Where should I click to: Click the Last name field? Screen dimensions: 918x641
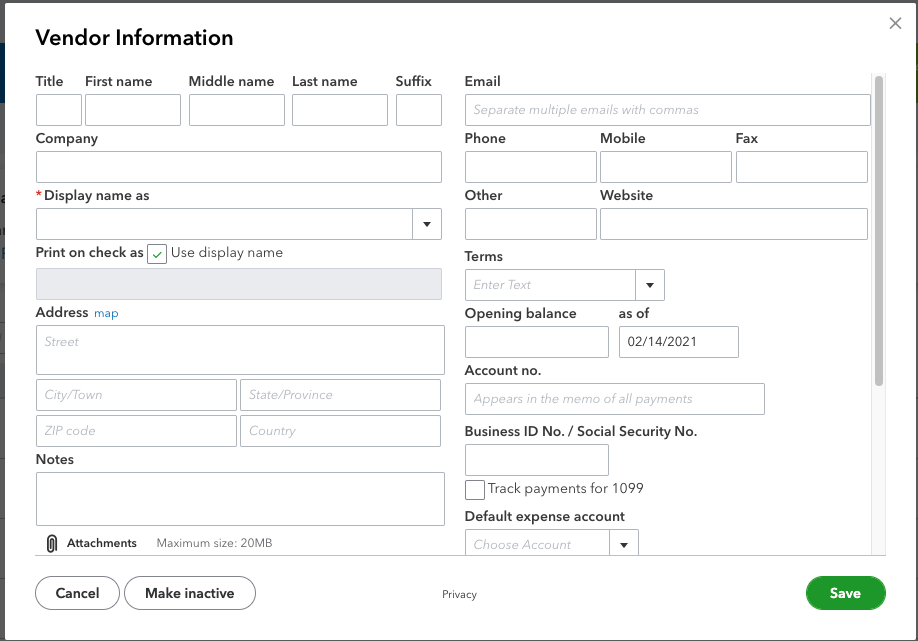coord(340,110)
